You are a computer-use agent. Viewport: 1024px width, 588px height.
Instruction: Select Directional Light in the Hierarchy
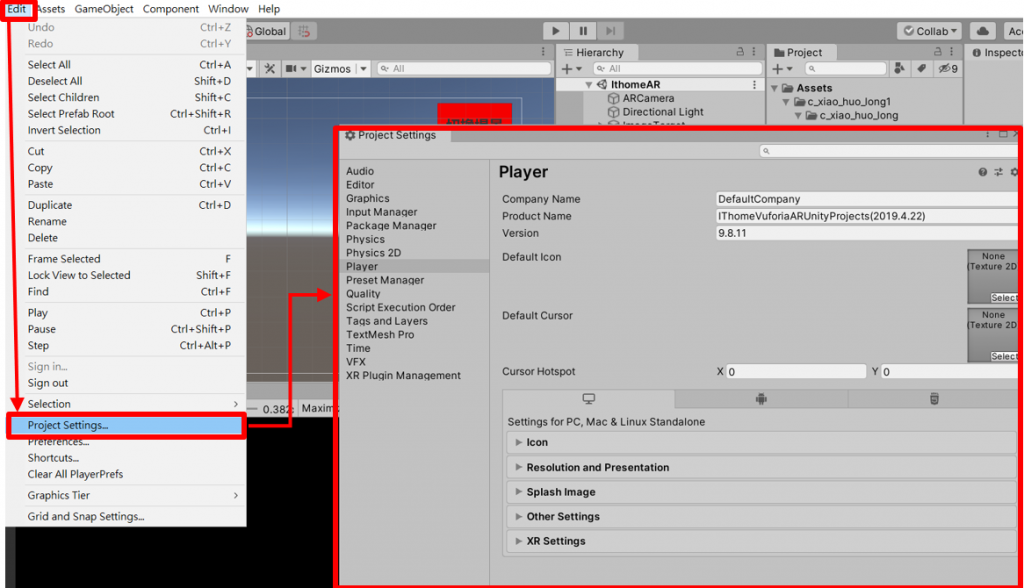pyautogui.click(x=662, y=112)
